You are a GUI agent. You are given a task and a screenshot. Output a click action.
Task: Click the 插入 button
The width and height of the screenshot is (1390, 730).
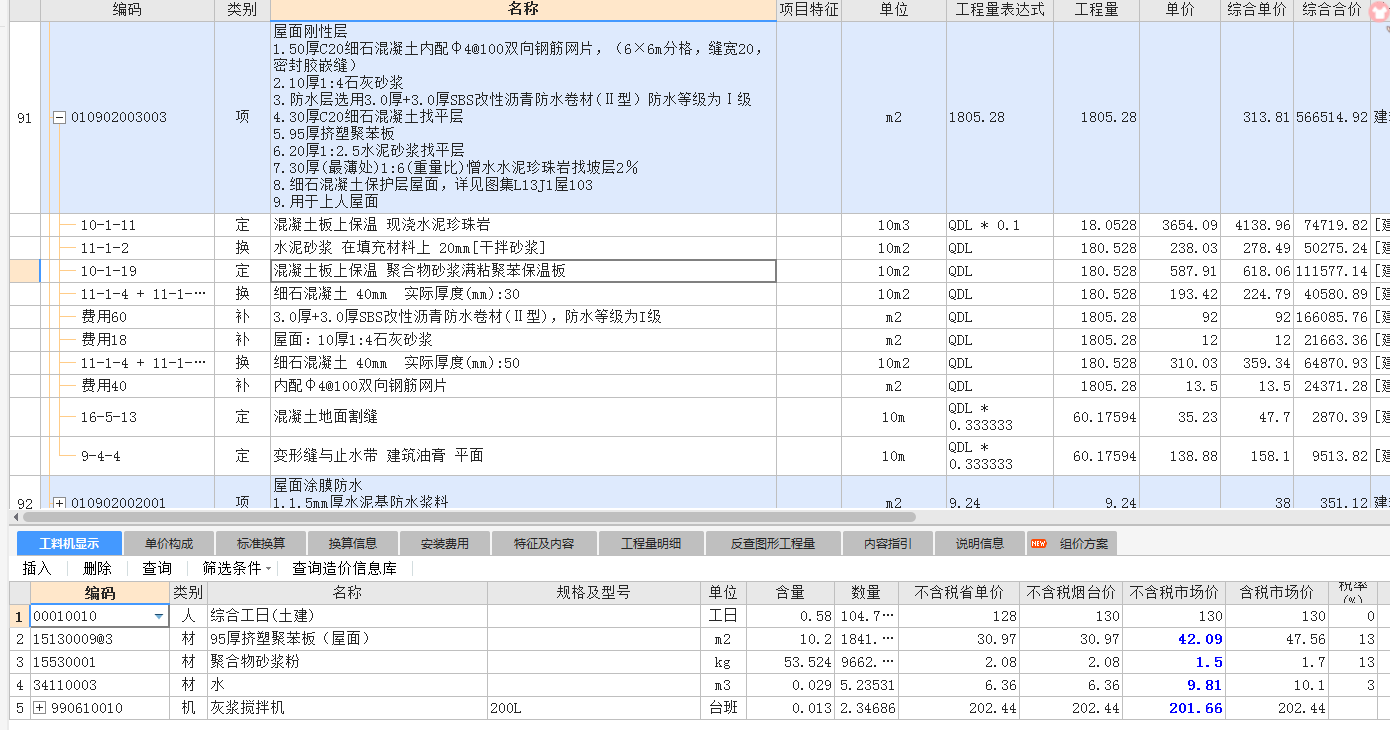37,568
